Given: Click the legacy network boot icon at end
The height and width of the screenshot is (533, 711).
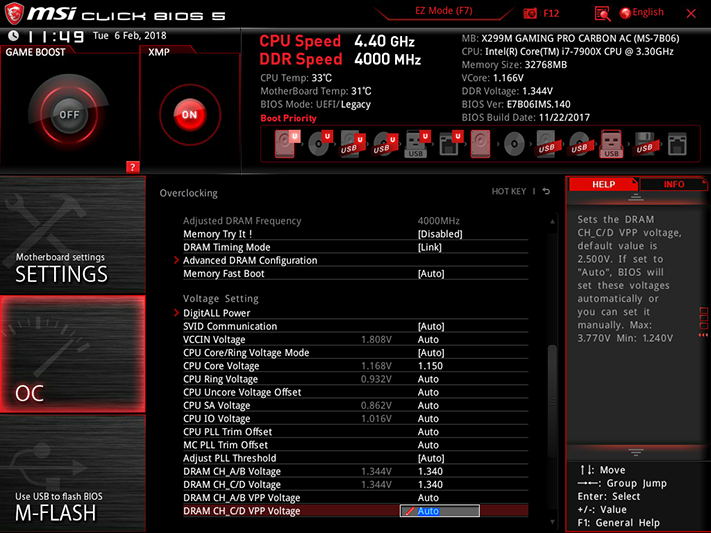Looking at the screenshot, I should tap(677, 144).
